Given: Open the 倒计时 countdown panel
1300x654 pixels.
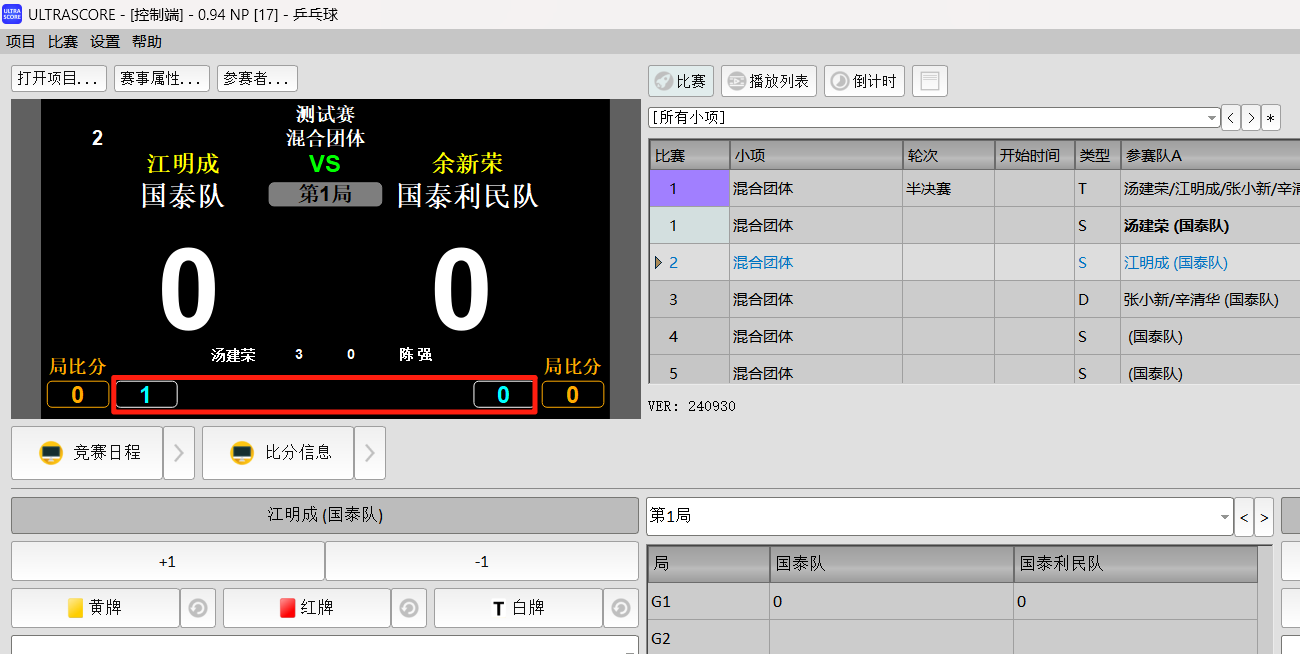Looking at the screenshot, I should point(864,81).
